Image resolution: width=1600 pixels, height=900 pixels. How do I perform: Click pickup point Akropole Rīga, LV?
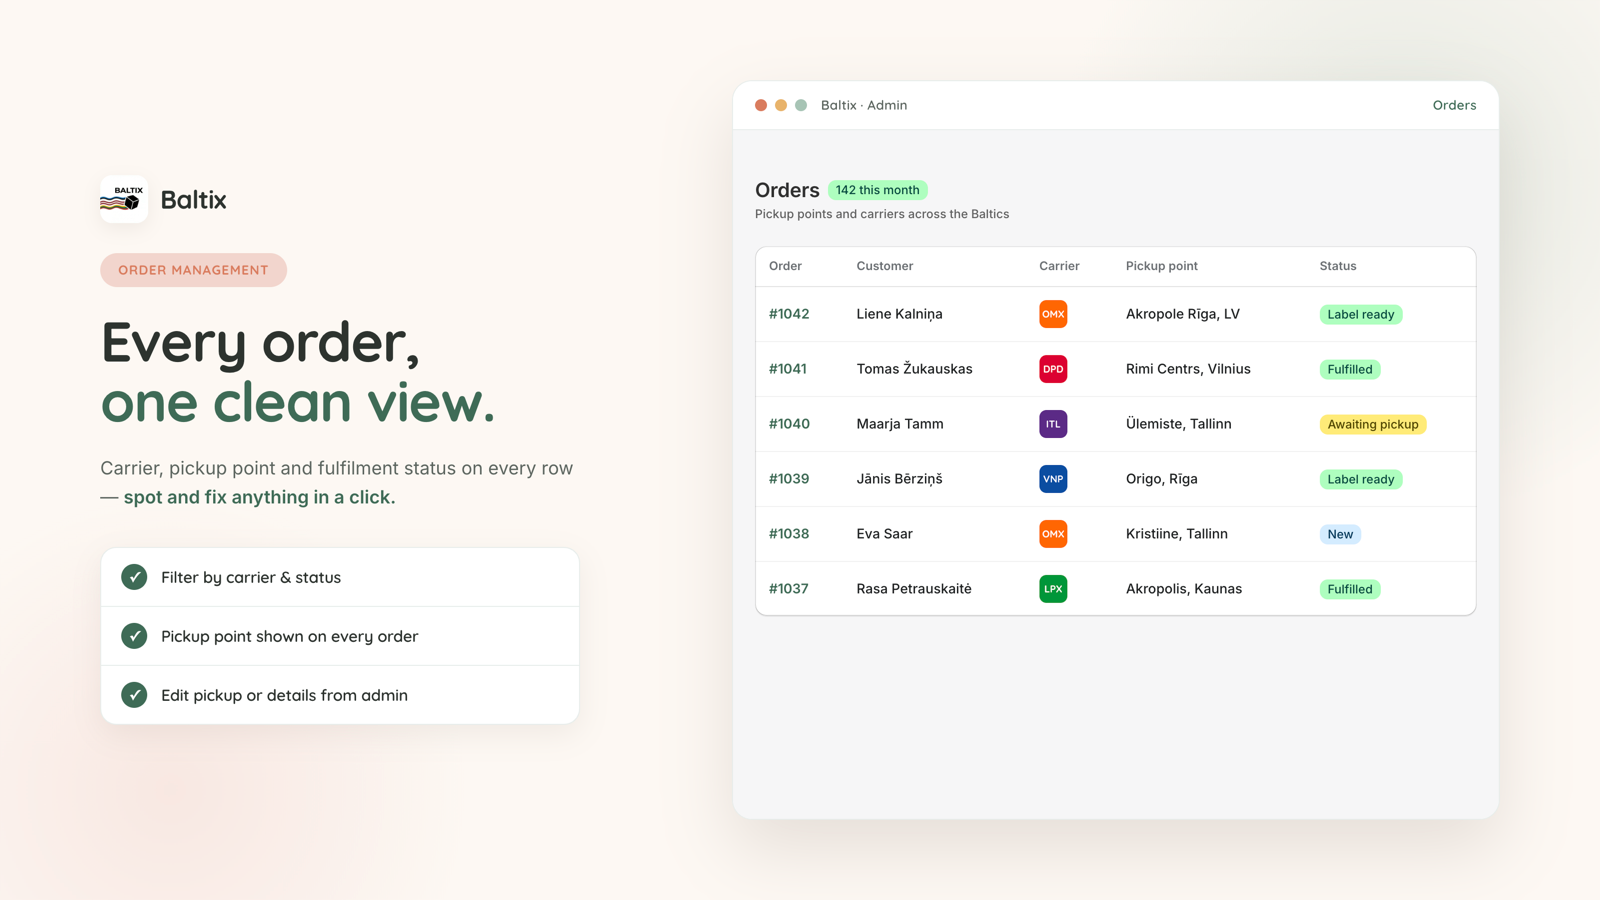[1183, 314]
